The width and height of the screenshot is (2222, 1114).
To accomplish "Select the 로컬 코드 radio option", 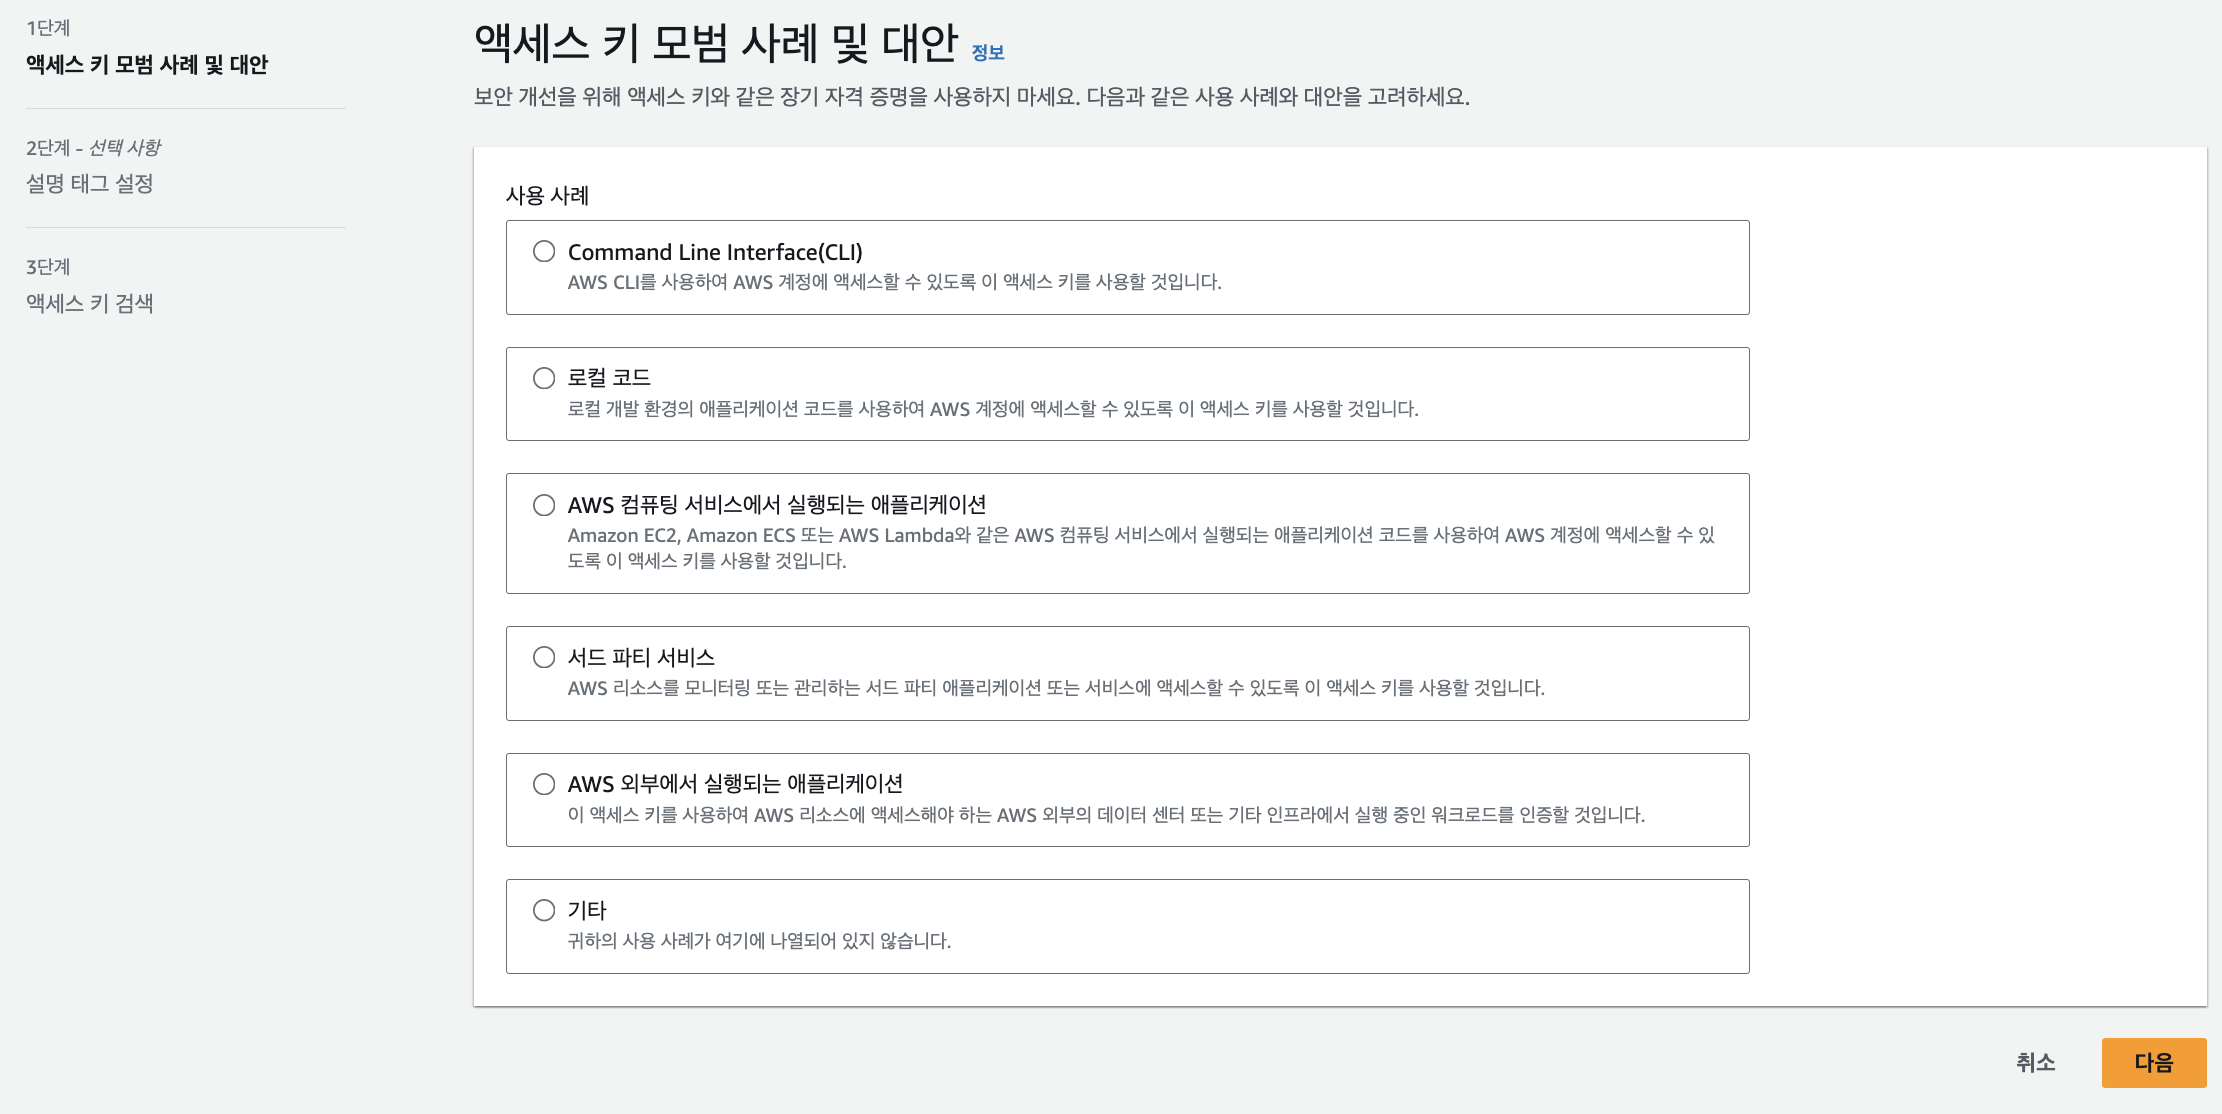I will [x=544, y=378].
